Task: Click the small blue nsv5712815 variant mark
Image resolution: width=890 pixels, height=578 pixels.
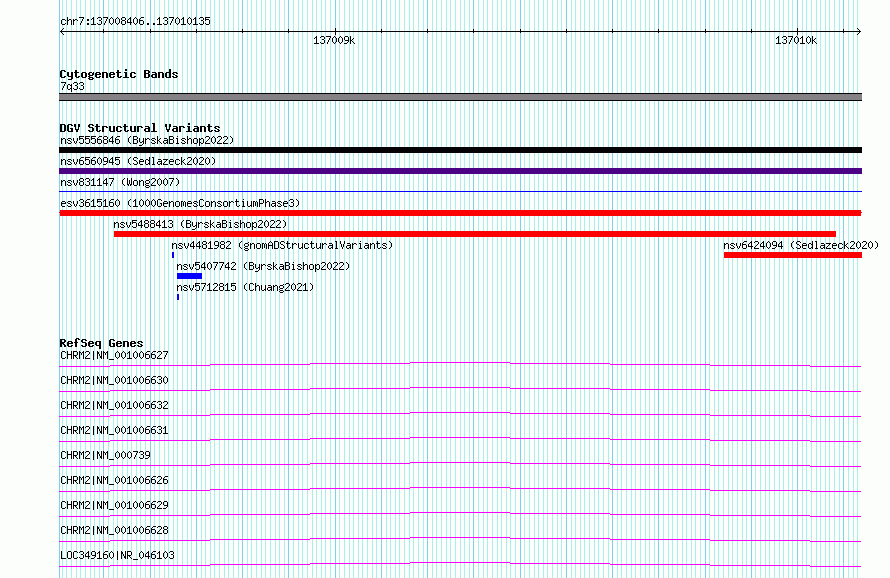Action: click(178, 297)
